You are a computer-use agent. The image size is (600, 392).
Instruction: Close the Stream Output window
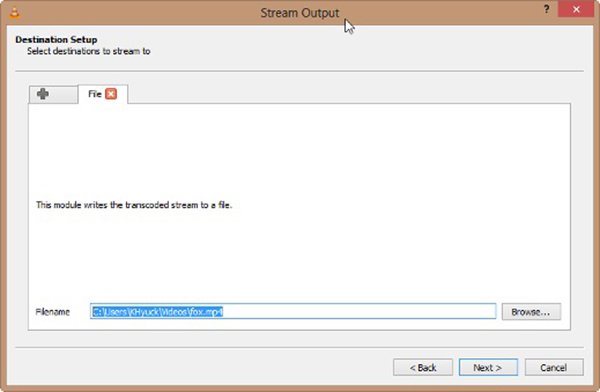576,10
